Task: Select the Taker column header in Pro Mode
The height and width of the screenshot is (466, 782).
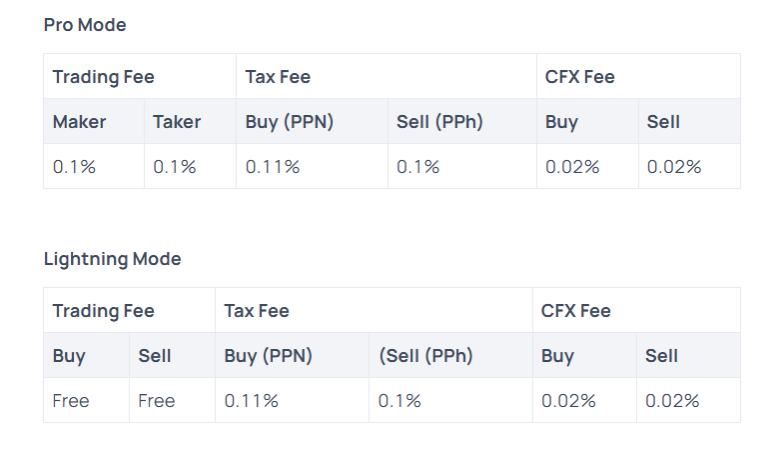Action: pos(177,122)
